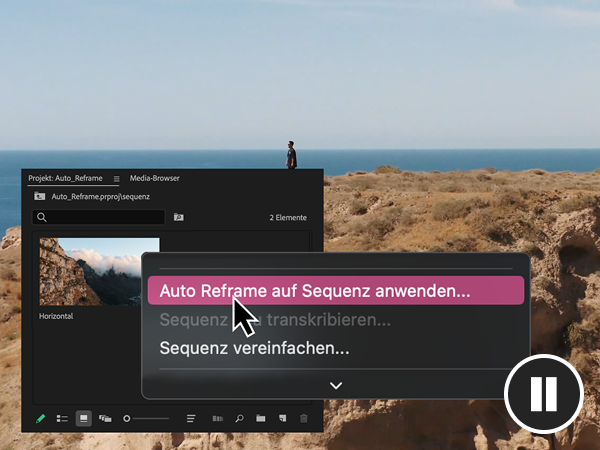Open the Media-Browser tab
600x450 pixels.
click(x=155, y=178)
